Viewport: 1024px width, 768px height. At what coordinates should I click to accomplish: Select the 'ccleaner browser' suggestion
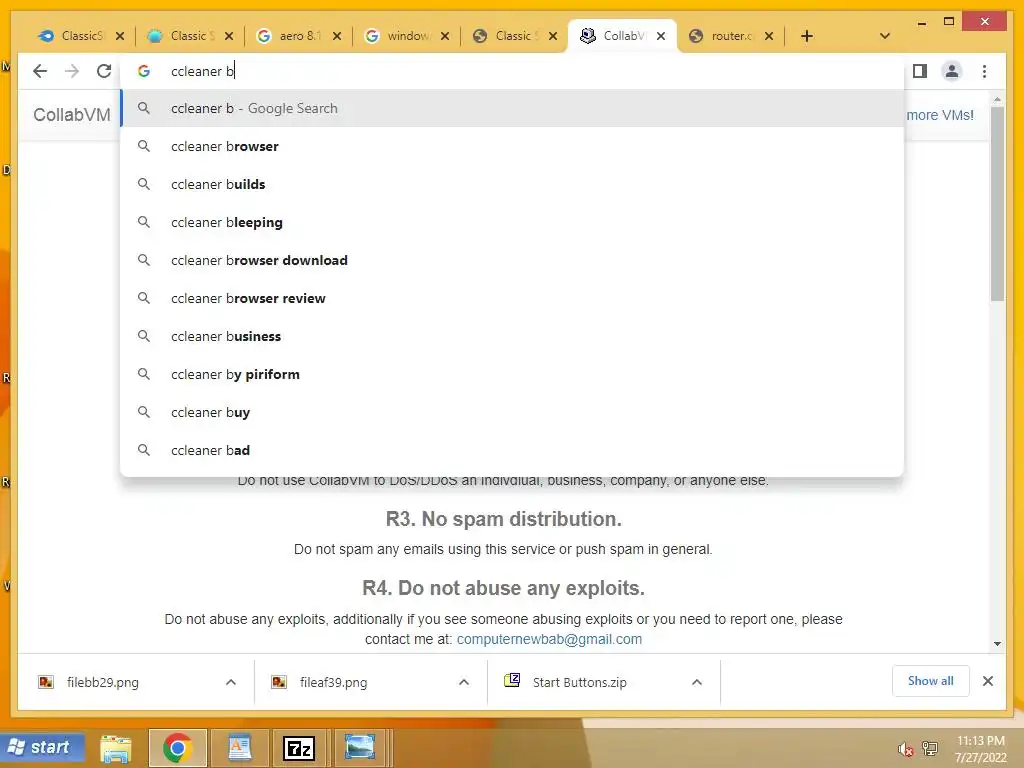(512, 146)
